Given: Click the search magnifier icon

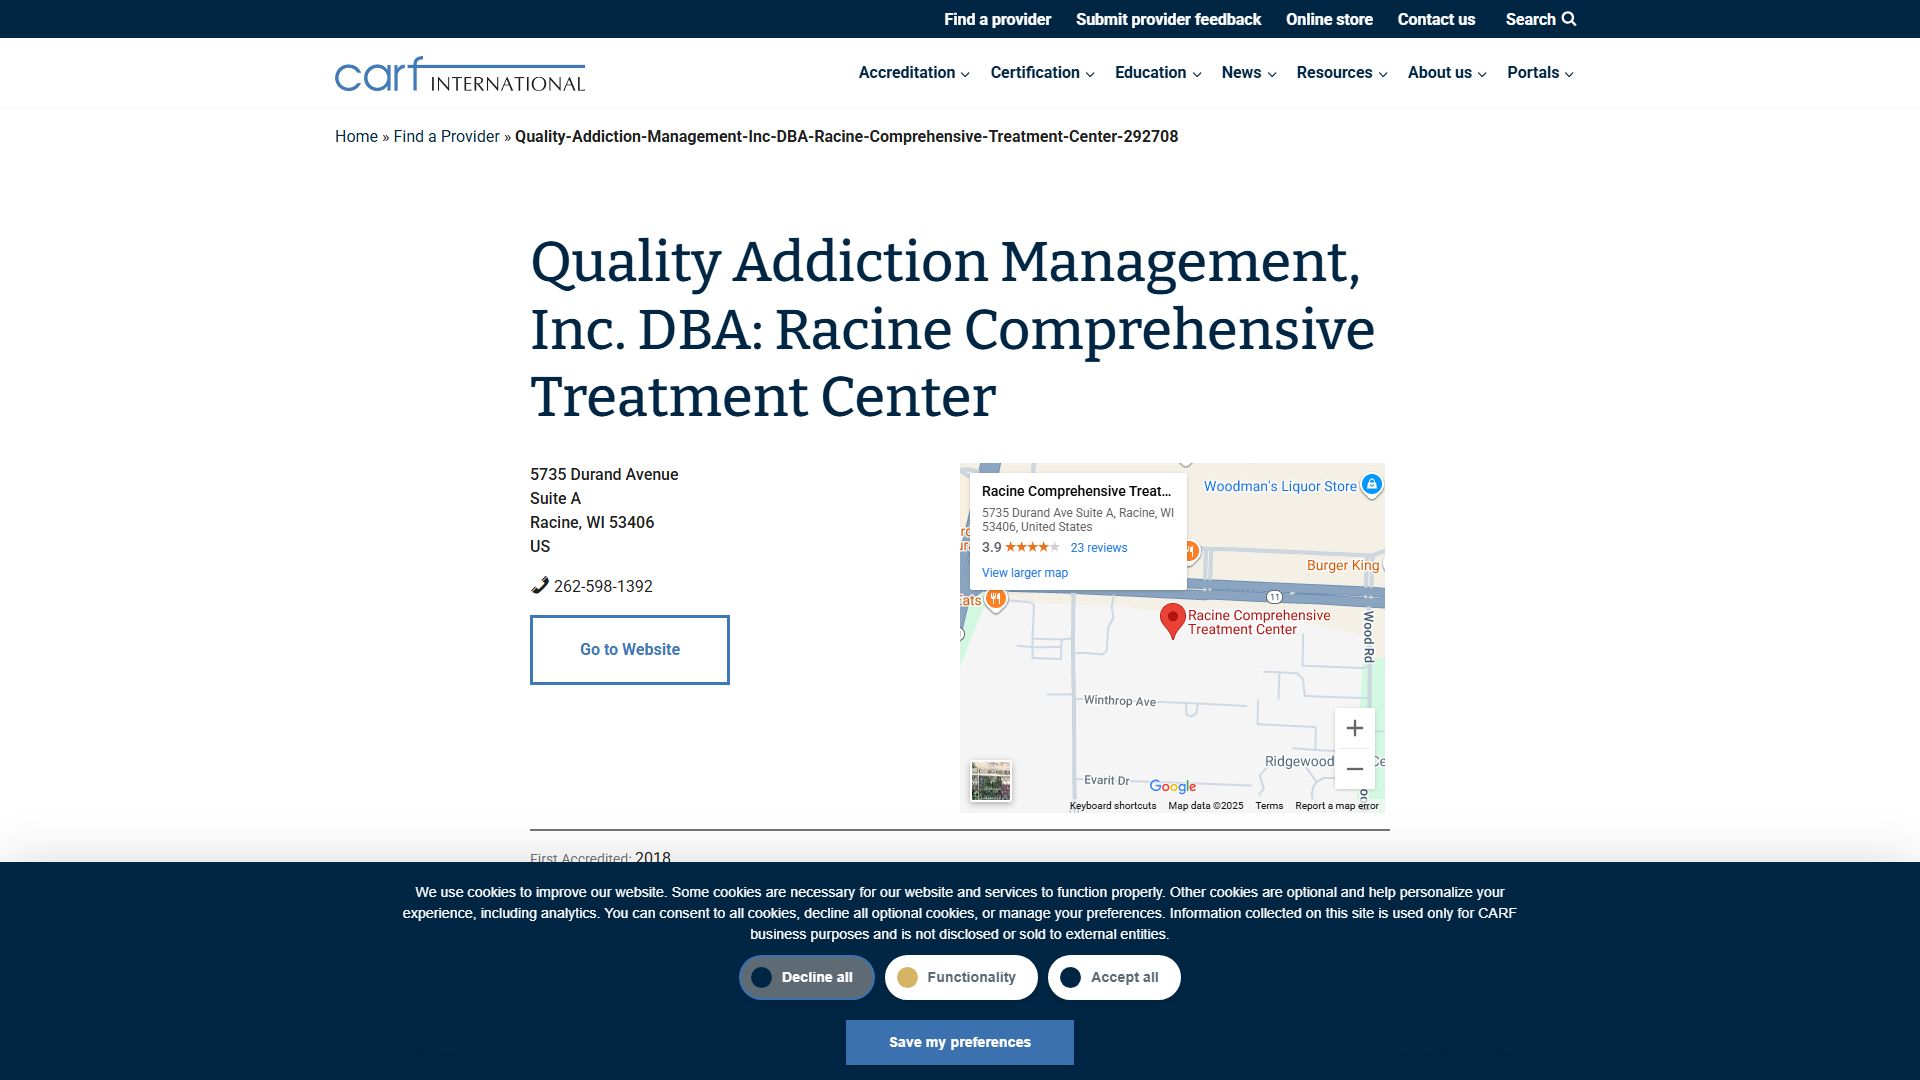Looking at the screenshot, I should coord(1569,19).
